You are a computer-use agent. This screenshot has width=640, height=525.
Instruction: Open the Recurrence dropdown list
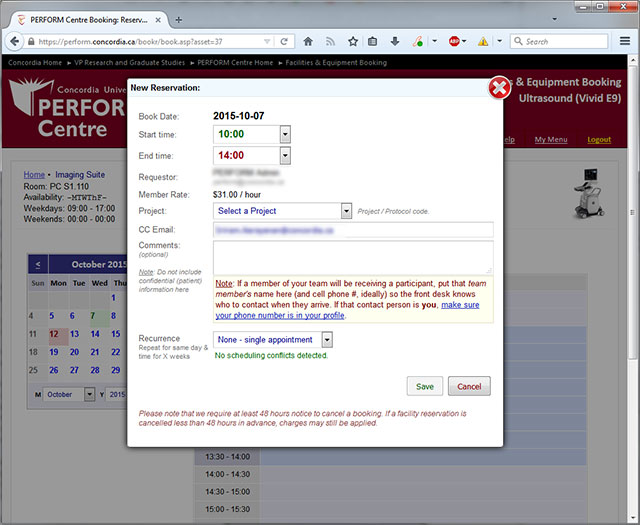326,340
